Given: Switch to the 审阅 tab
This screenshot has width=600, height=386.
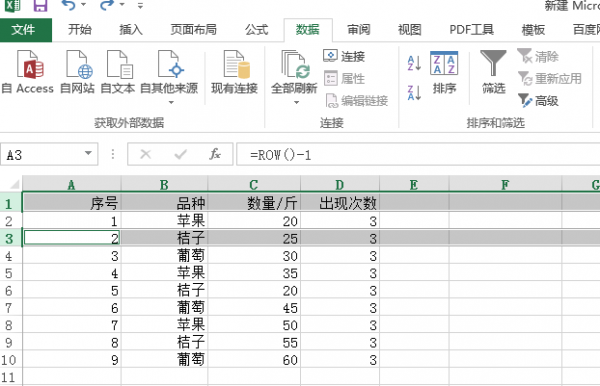Looking at the screenshot, I should point(359,30).
